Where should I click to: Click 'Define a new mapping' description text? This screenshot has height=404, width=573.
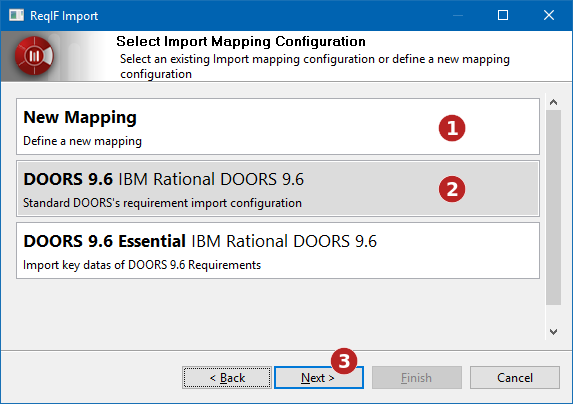click(82, 141)
